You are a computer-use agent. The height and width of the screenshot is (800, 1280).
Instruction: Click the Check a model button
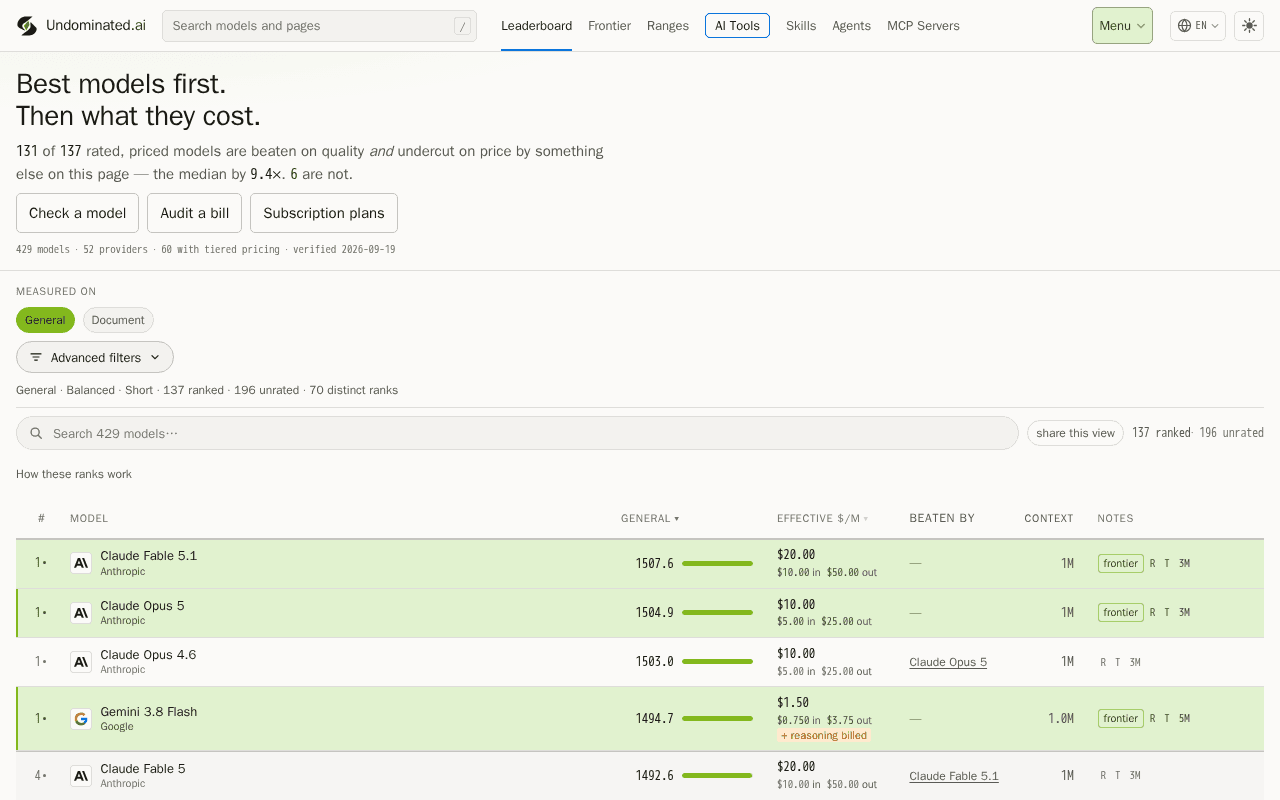[77, 213]
